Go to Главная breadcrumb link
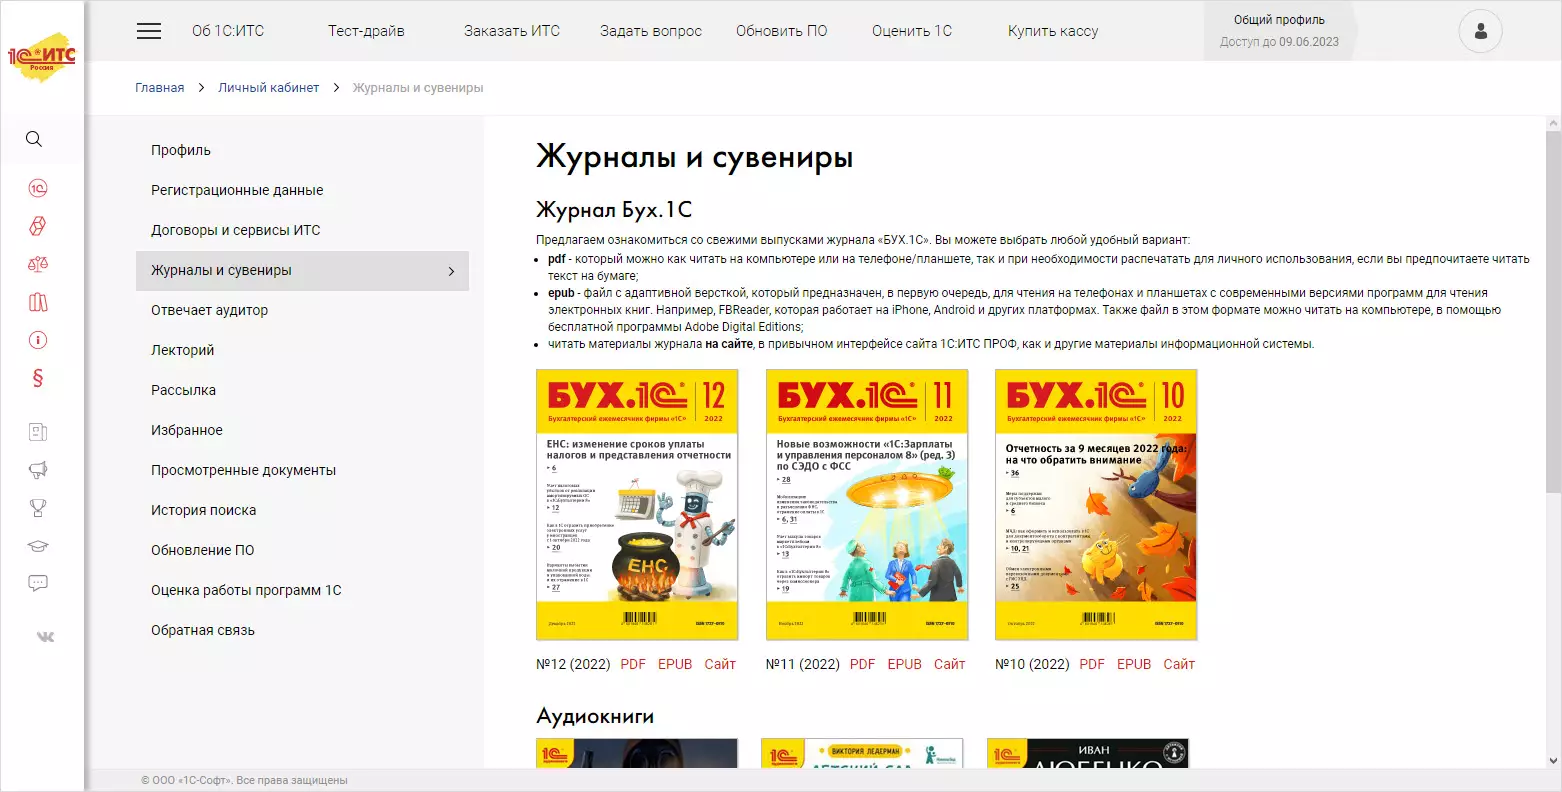This screenshot has width=1562, height=792. coord(160,88)
